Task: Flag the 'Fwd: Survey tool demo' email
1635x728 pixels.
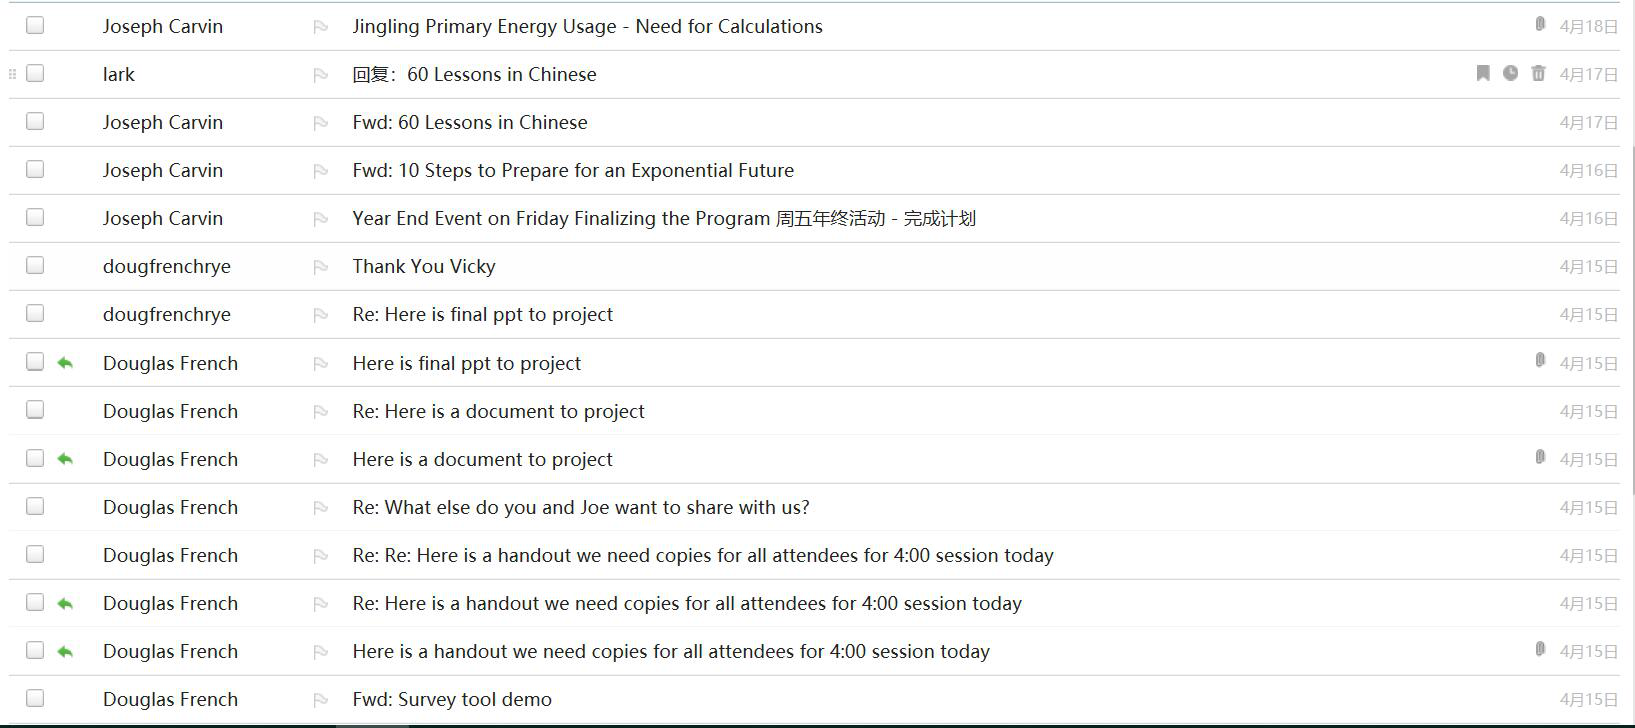Action: 320,700
